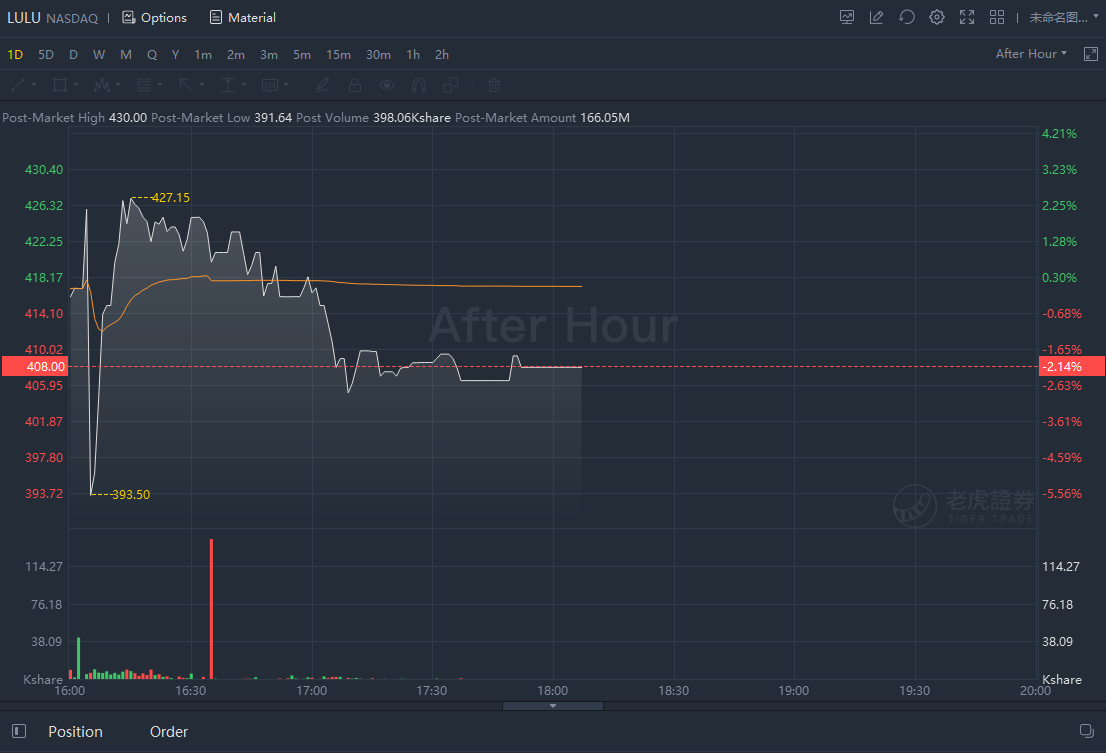Viewport: 1106px width, 753px height.
Task: Select the wave pattern drawing tool
Action: (x=102, y=85)
